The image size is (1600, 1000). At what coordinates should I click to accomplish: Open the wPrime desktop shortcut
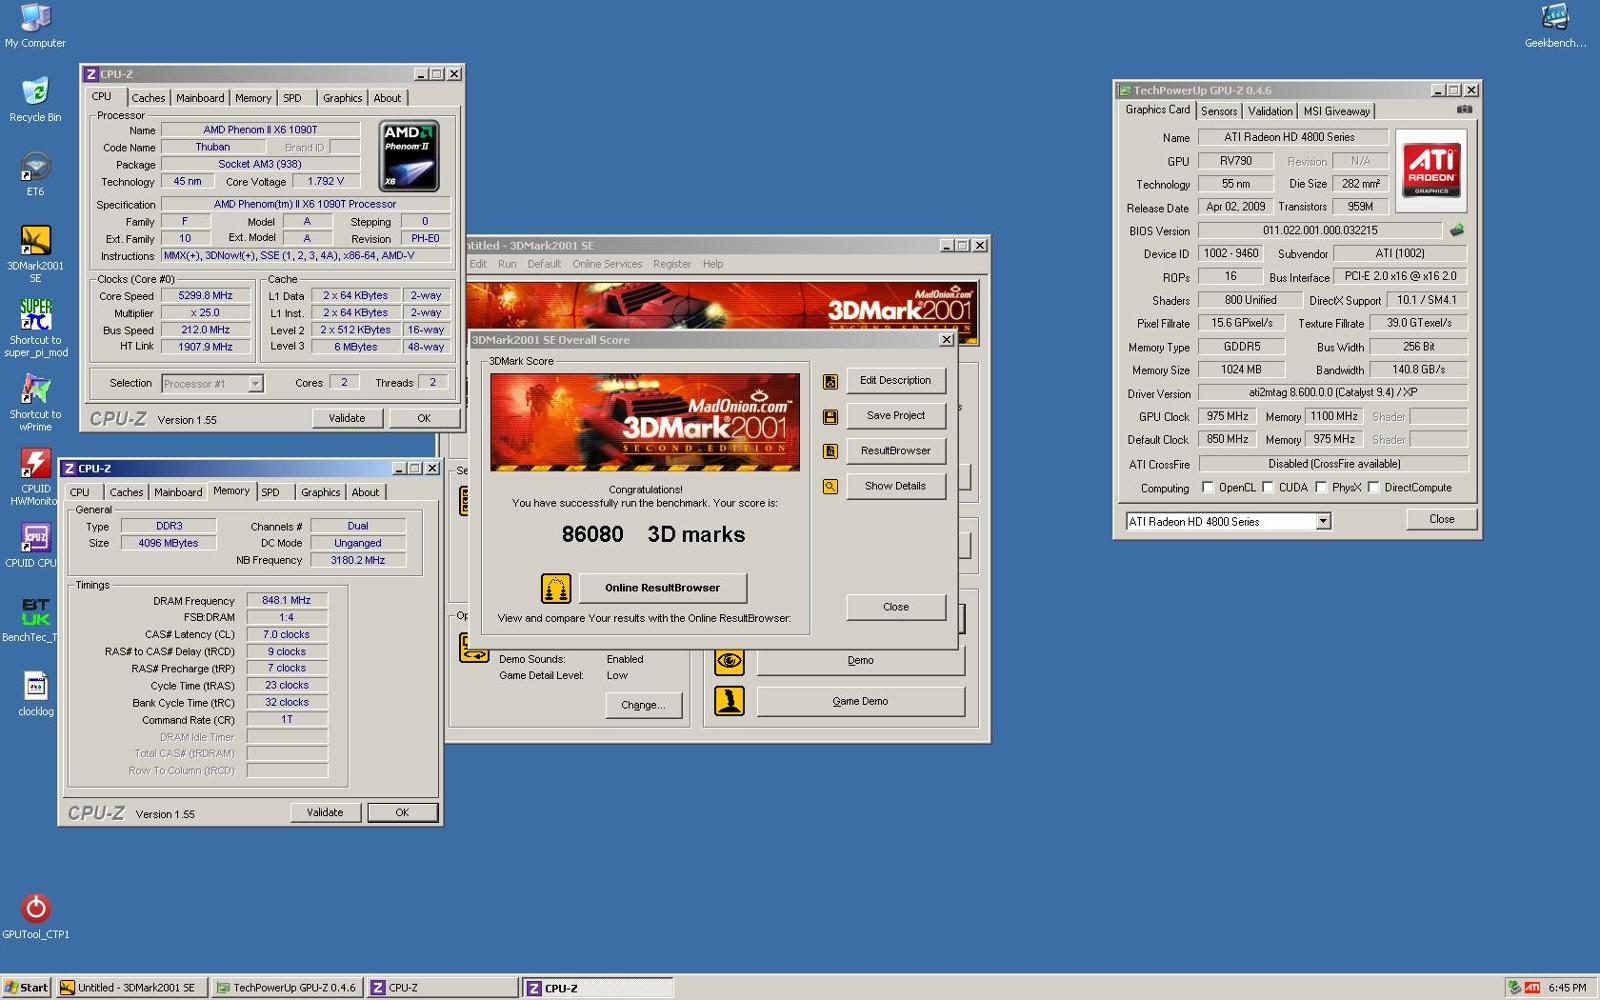(35, 402)
